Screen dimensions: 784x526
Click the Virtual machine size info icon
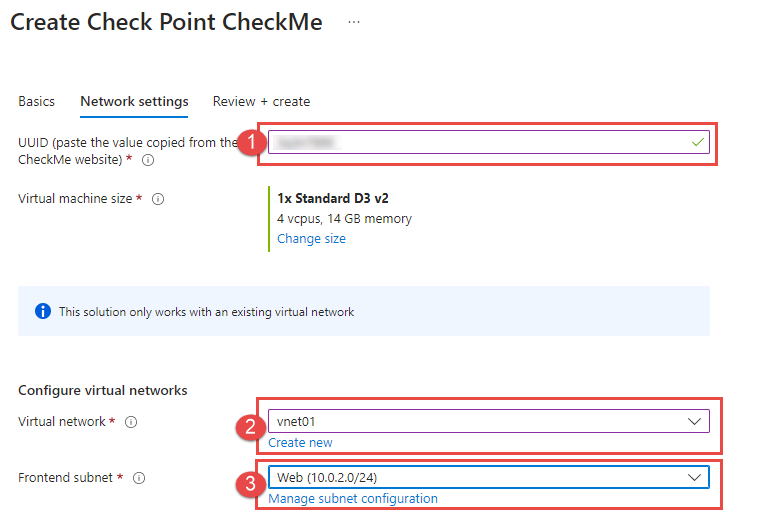pyautogui.click(x=158, y=199)
